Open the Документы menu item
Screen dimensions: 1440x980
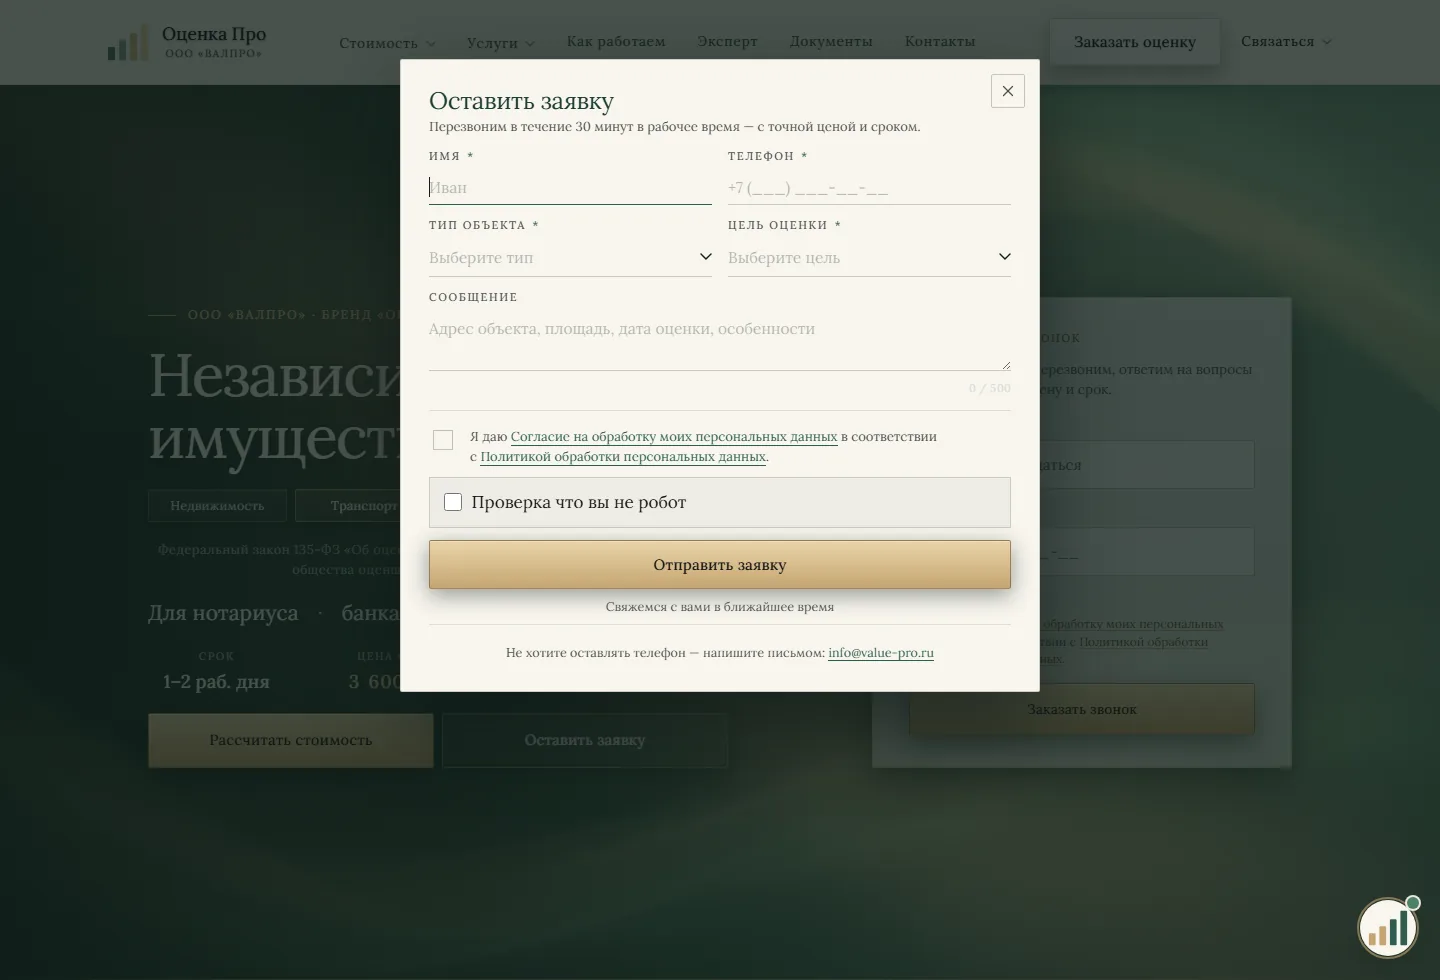coord(831,41)
